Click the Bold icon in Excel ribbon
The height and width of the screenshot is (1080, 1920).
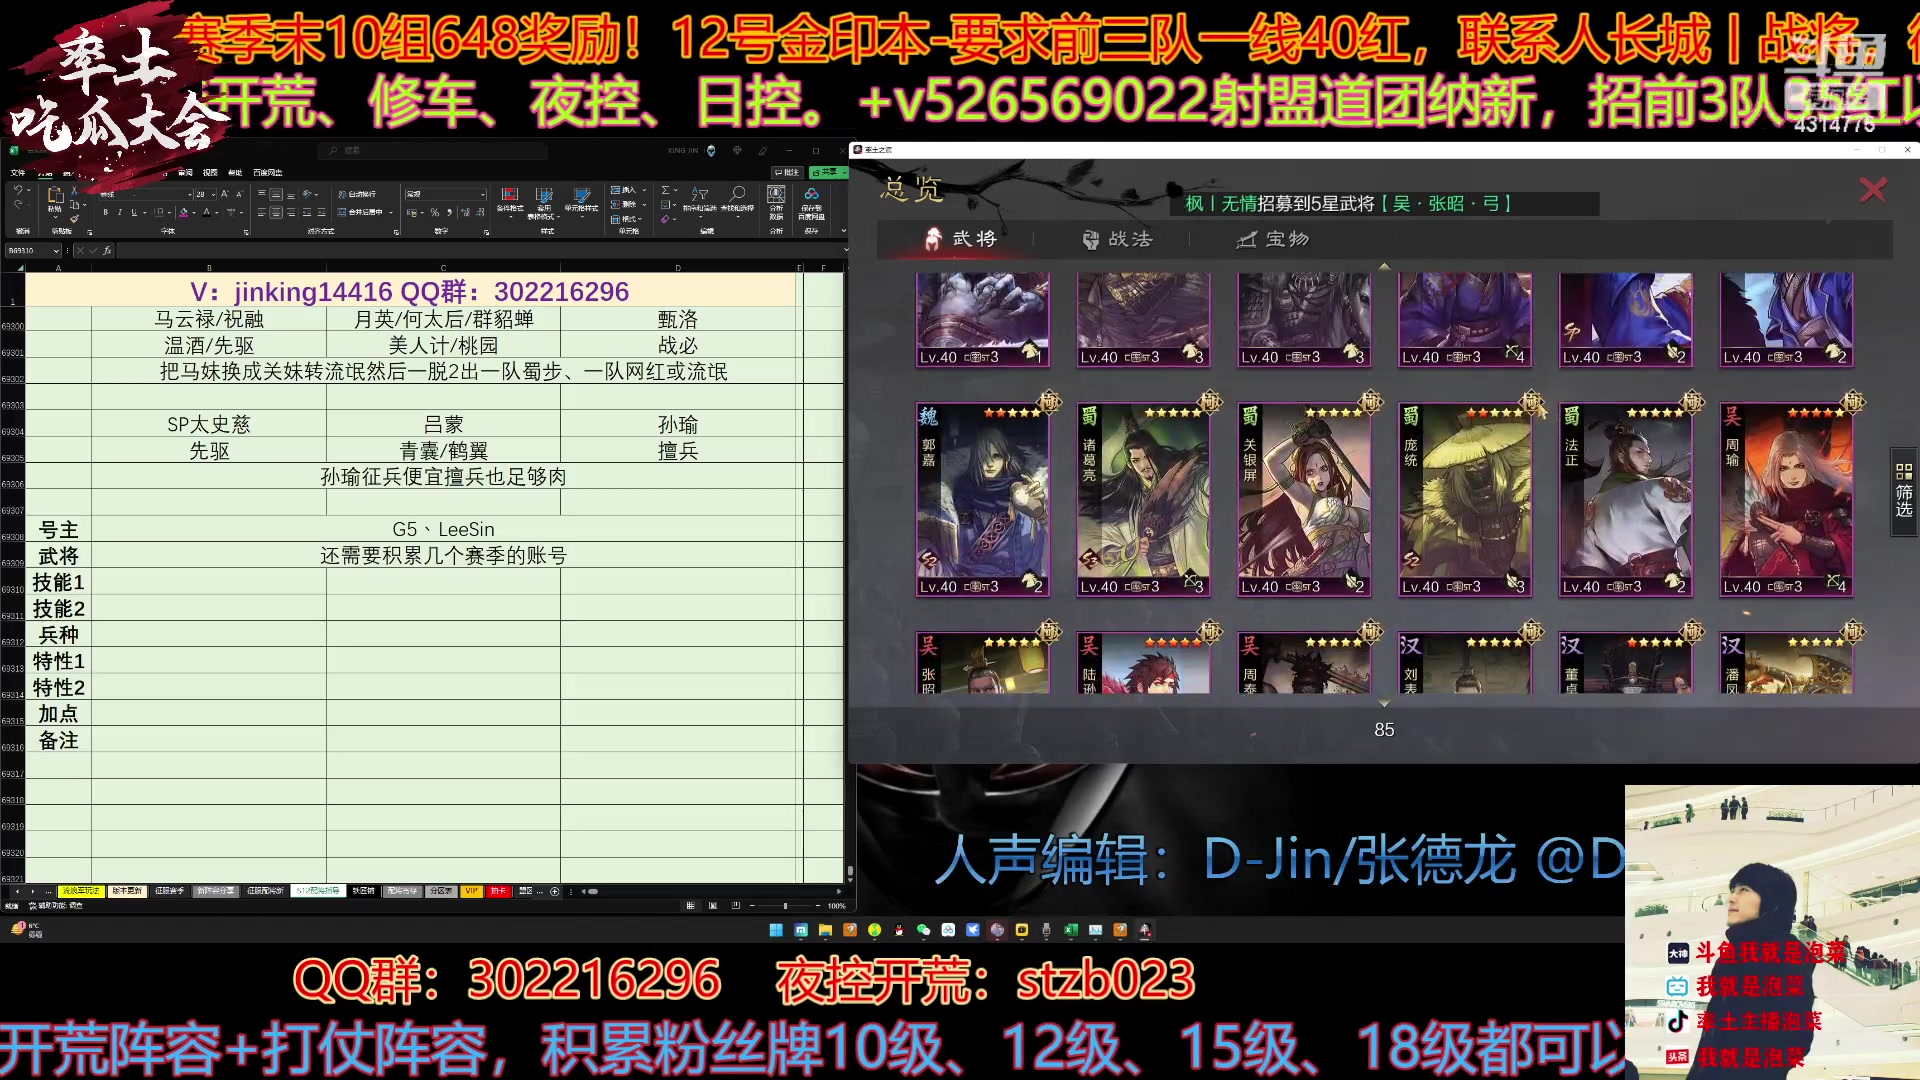point(105,212)
